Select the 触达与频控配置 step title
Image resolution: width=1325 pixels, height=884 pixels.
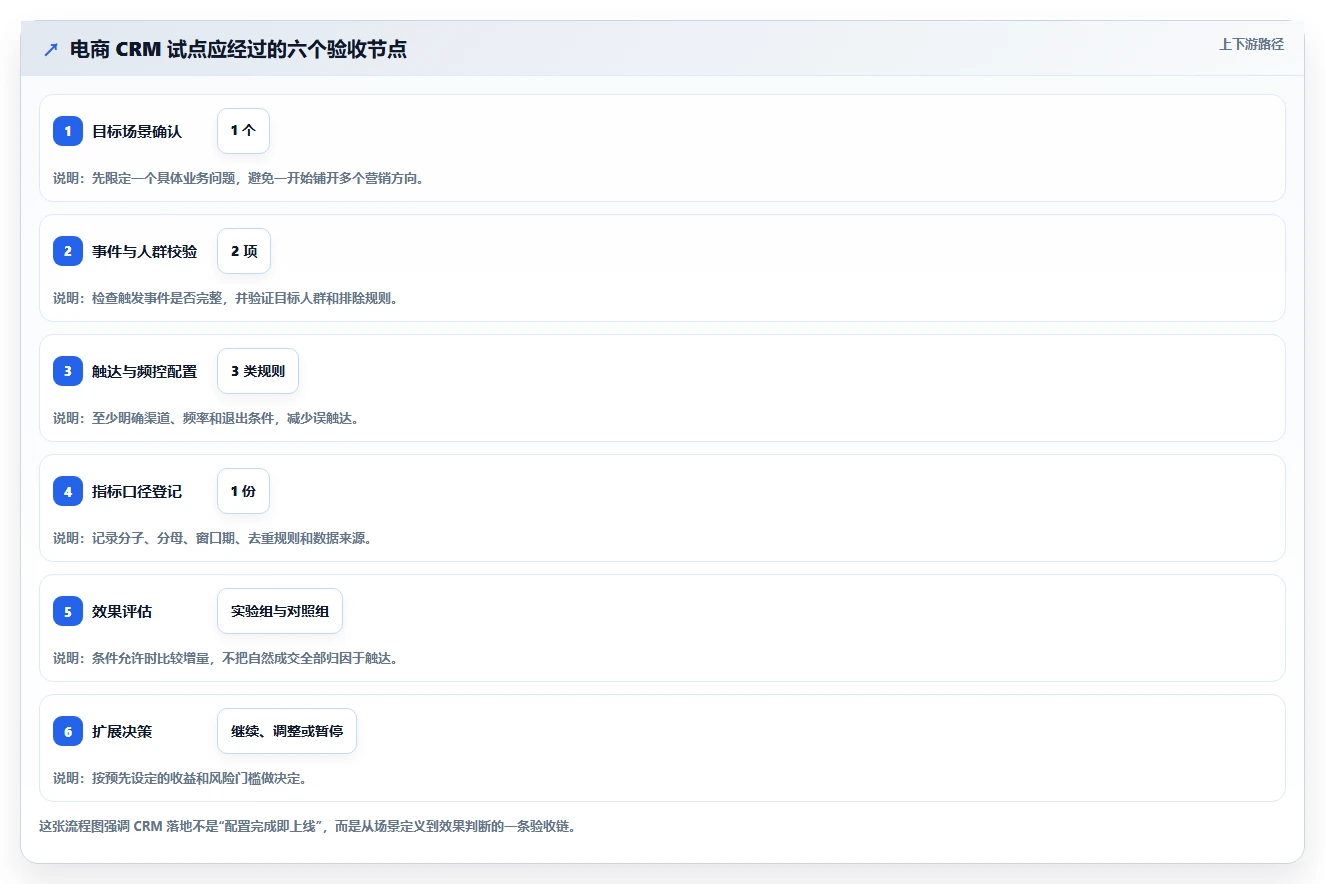145,371
